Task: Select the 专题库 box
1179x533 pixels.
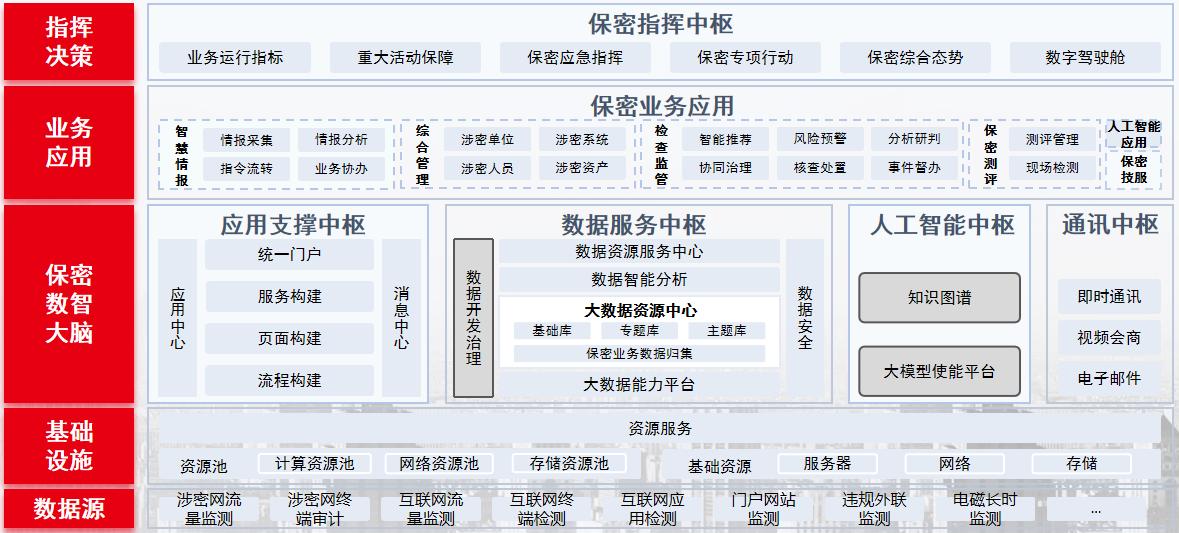Action: click(639, 331)
